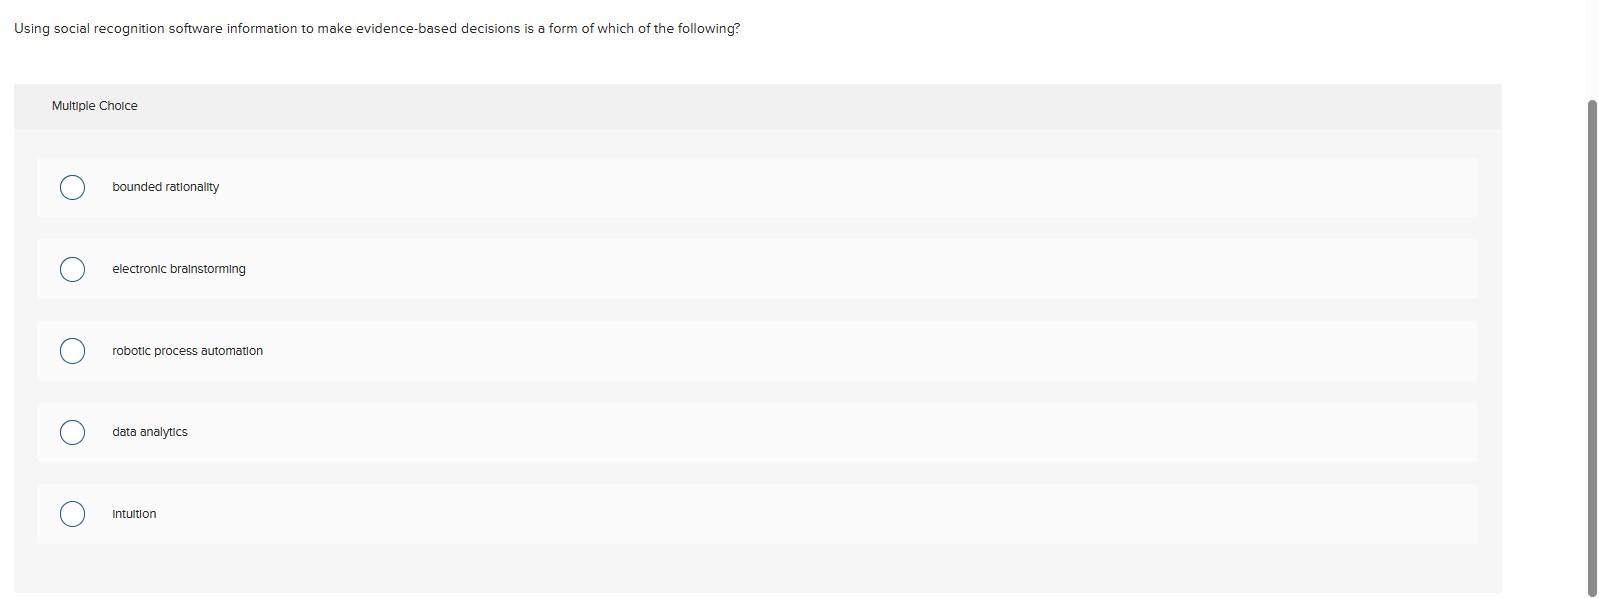Click the gray header bar of the question panel
The height and width of the screenshot is (598, 1599).
tap(700, 105)
